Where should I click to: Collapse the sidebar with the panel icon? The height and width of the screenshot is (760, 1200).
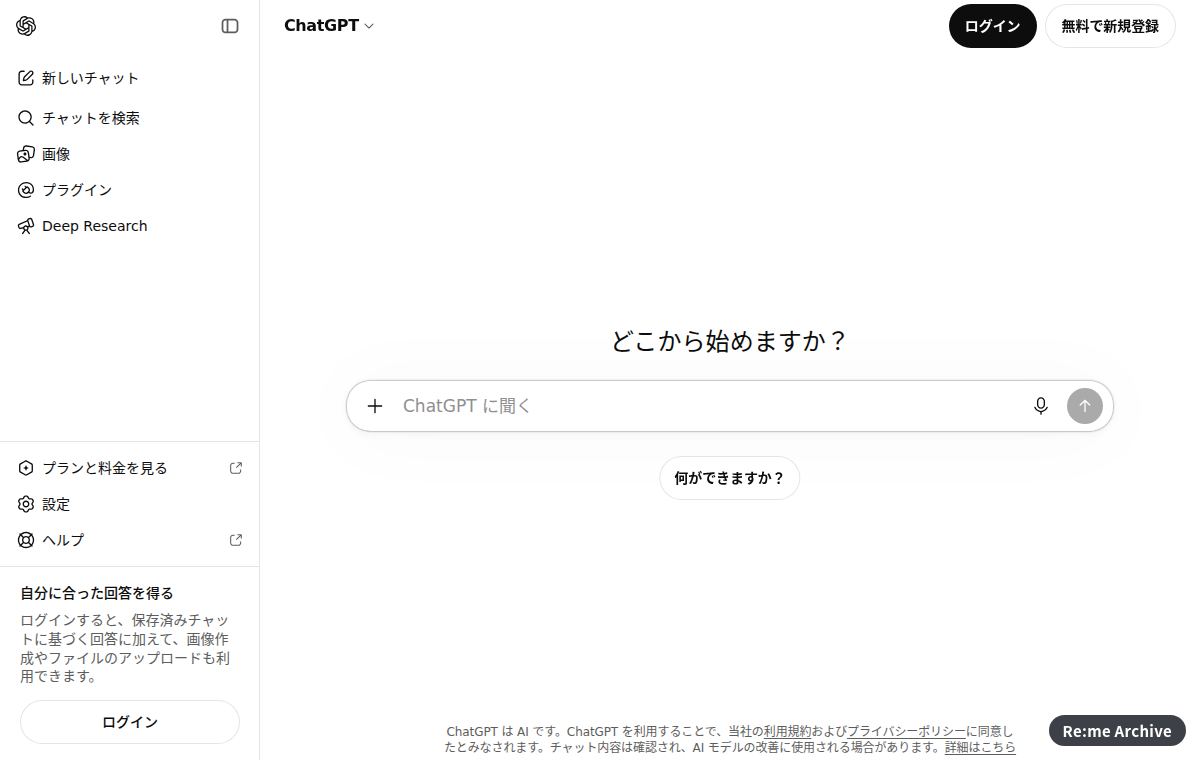[230, 26]
